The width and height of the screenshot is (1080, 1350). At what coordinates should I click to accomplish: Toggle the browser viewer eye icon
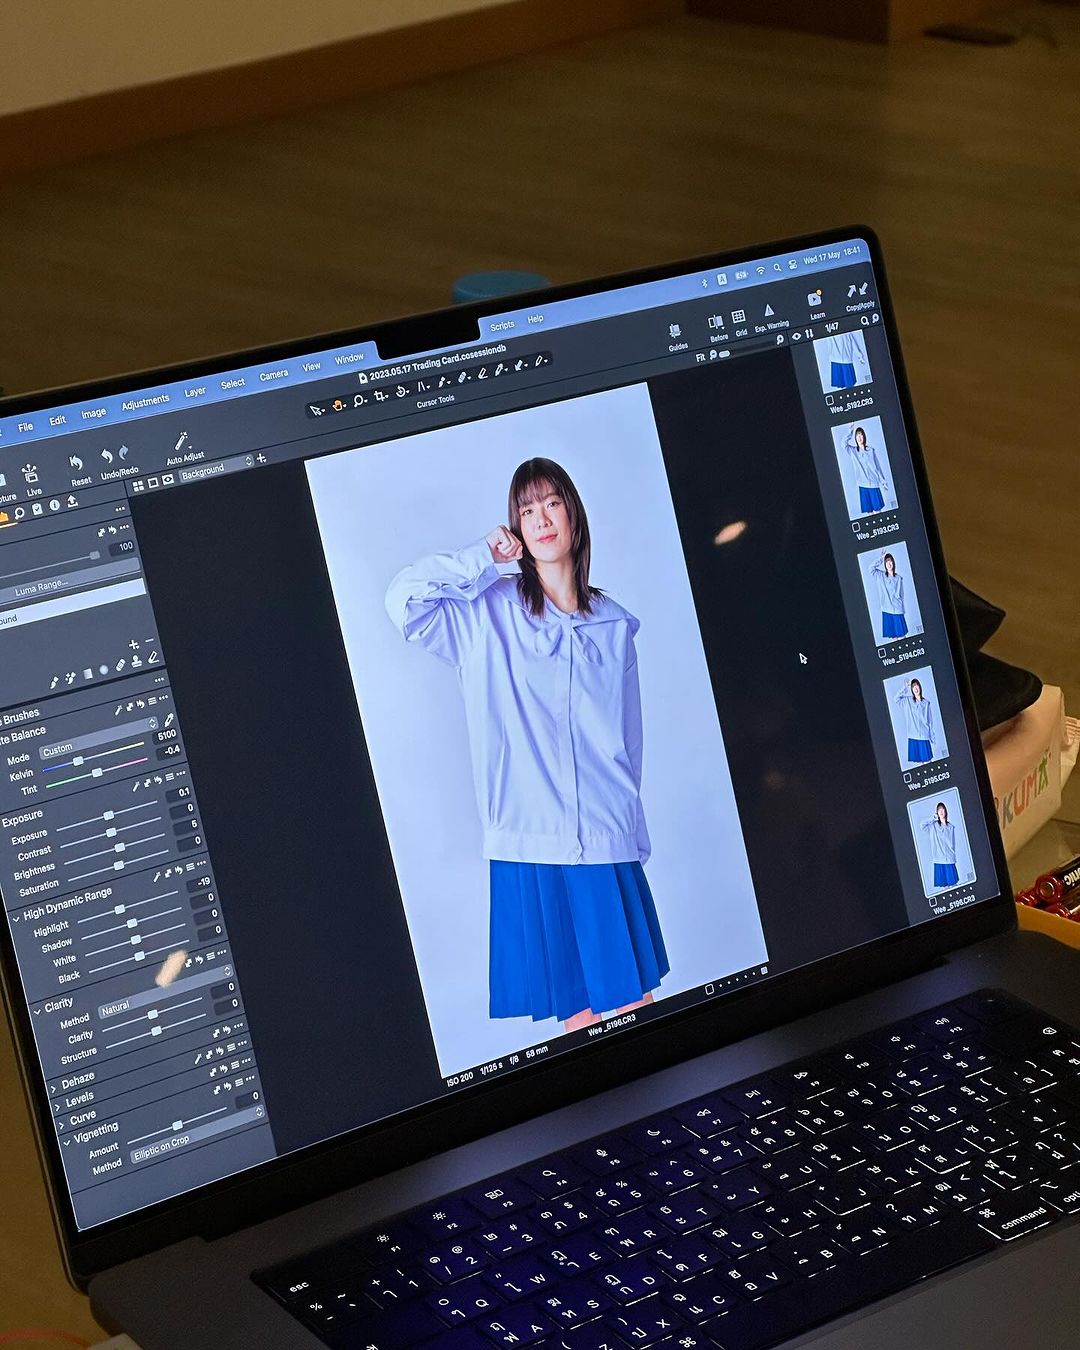tap(796, 337)
